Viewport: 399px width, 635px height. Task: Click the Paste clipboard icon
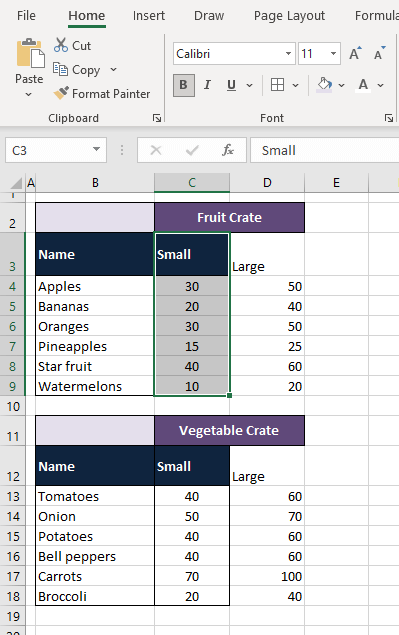click(30, 53)
